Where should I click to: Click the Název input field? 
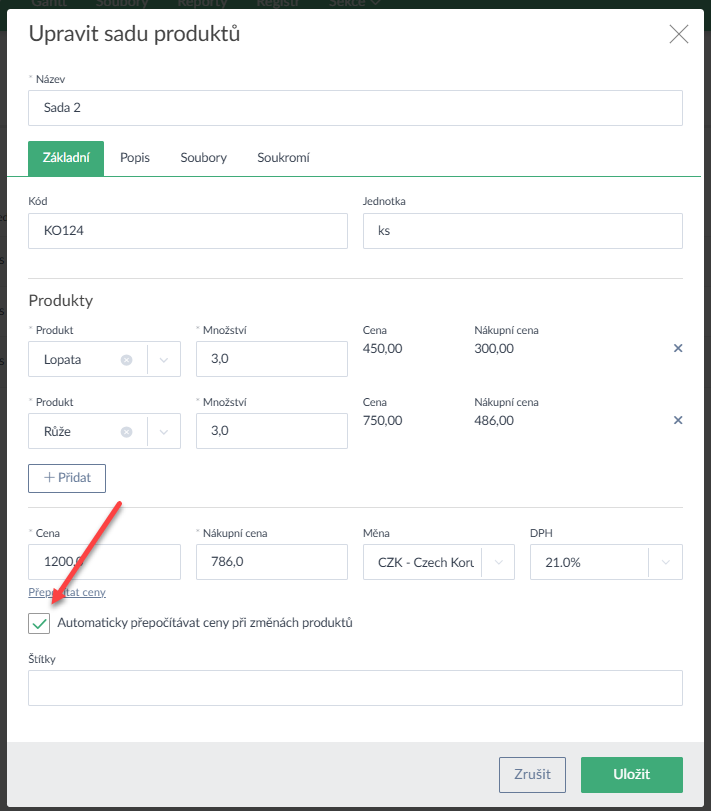point(355,108)
